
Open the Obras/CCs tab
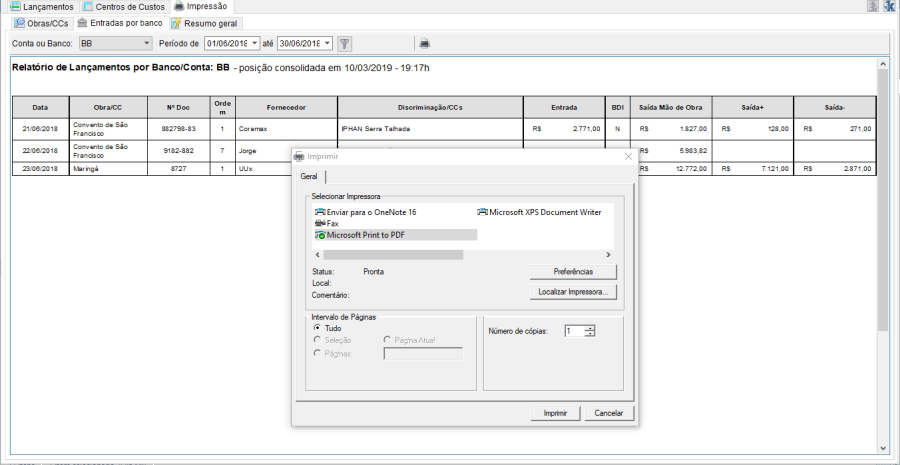click(41, 22)
